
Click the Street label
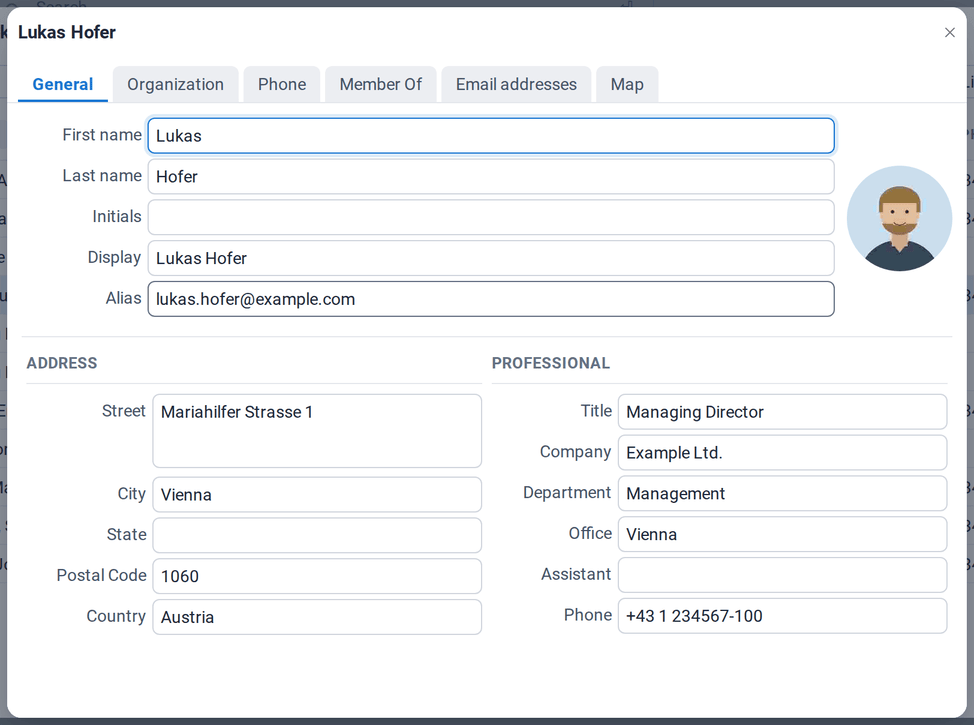tap(124, 411)
